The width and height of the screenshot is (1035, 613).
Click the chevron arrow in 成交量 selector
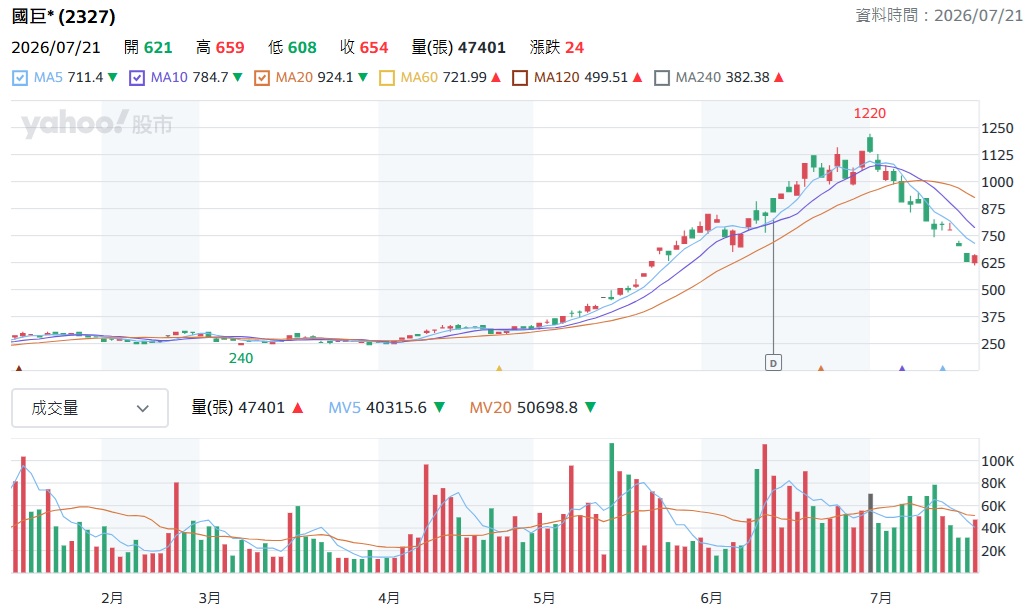tap(143, 408)
